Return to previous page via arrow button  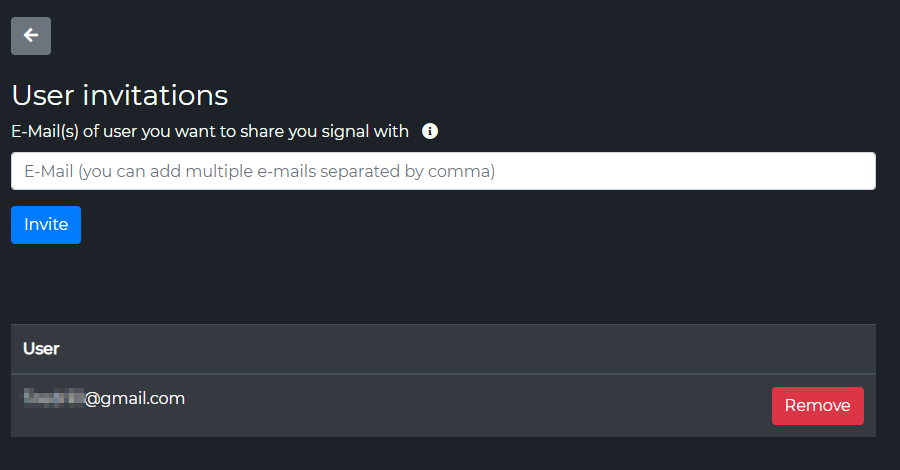coord(31,36)
